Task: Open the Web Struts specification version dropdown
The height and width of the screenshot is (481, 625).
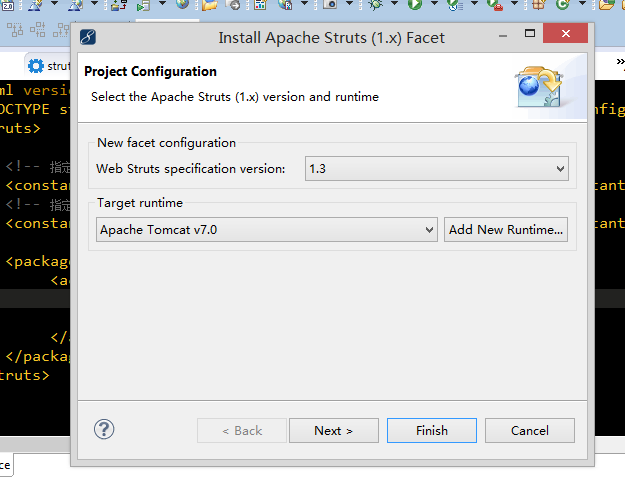Action: [436, 169]
